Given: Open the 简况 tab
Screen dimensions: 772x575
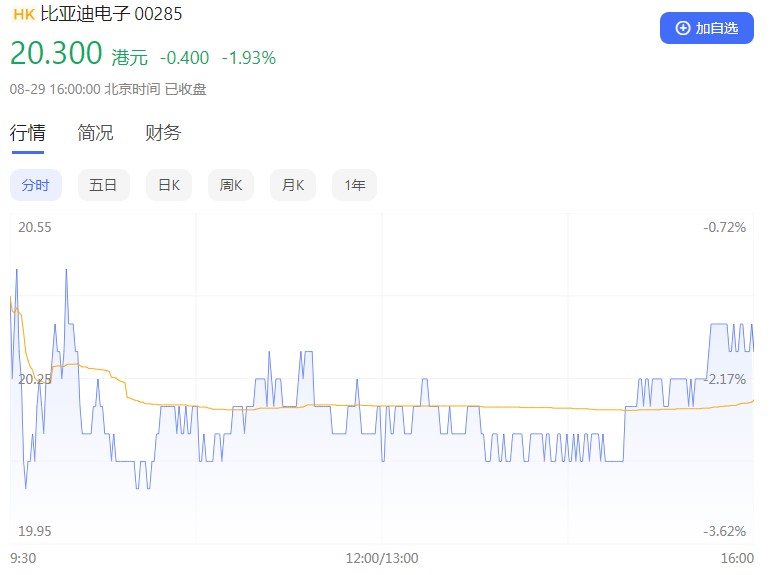Looking at the screenshot, I should 95,133.
